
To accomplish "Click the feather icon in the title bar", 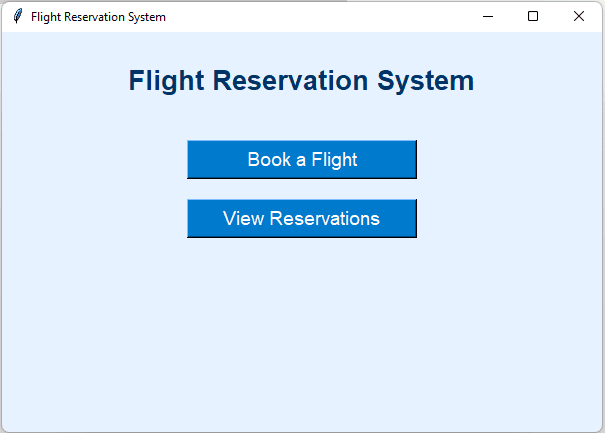I will coord(17,16).
